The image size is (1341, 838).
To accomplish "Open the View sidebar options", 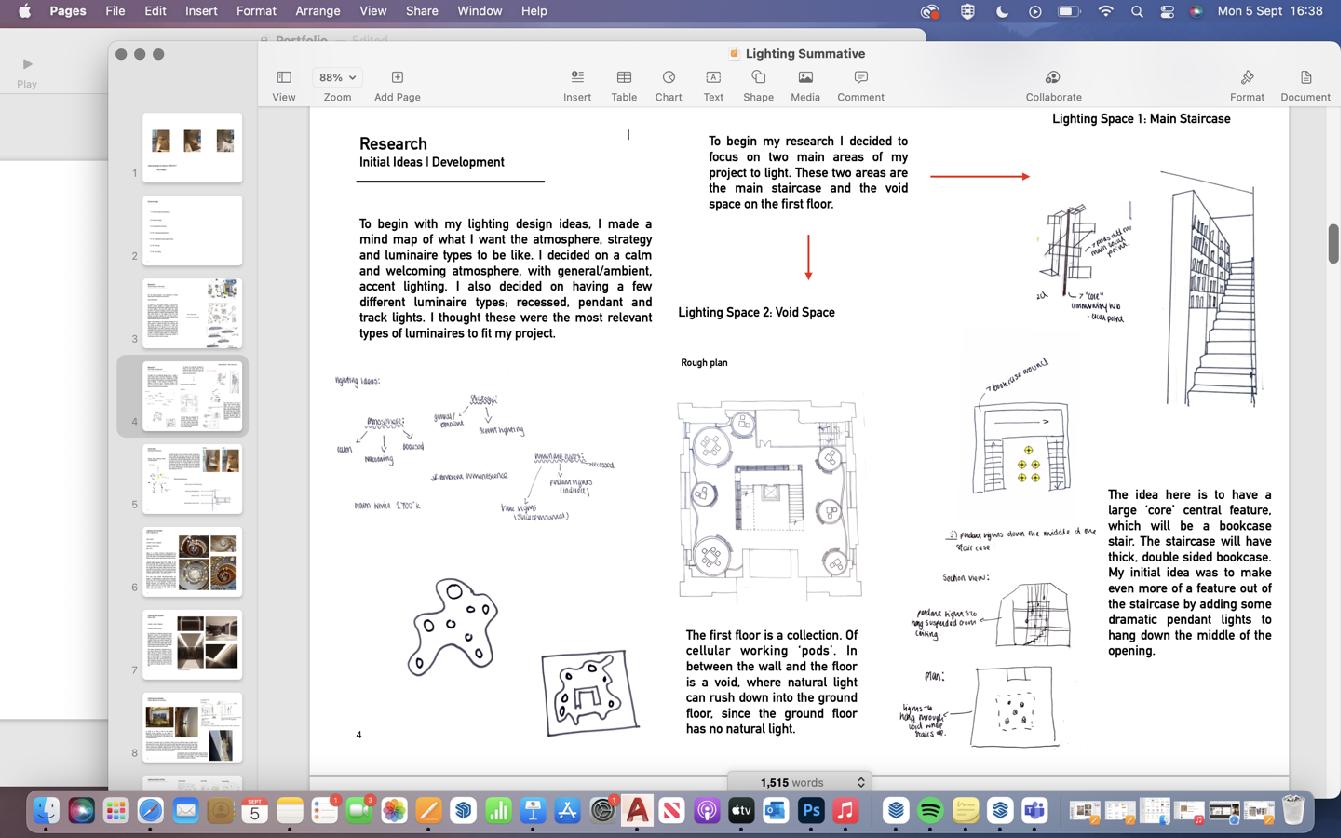I will click(x=284, y=86).
